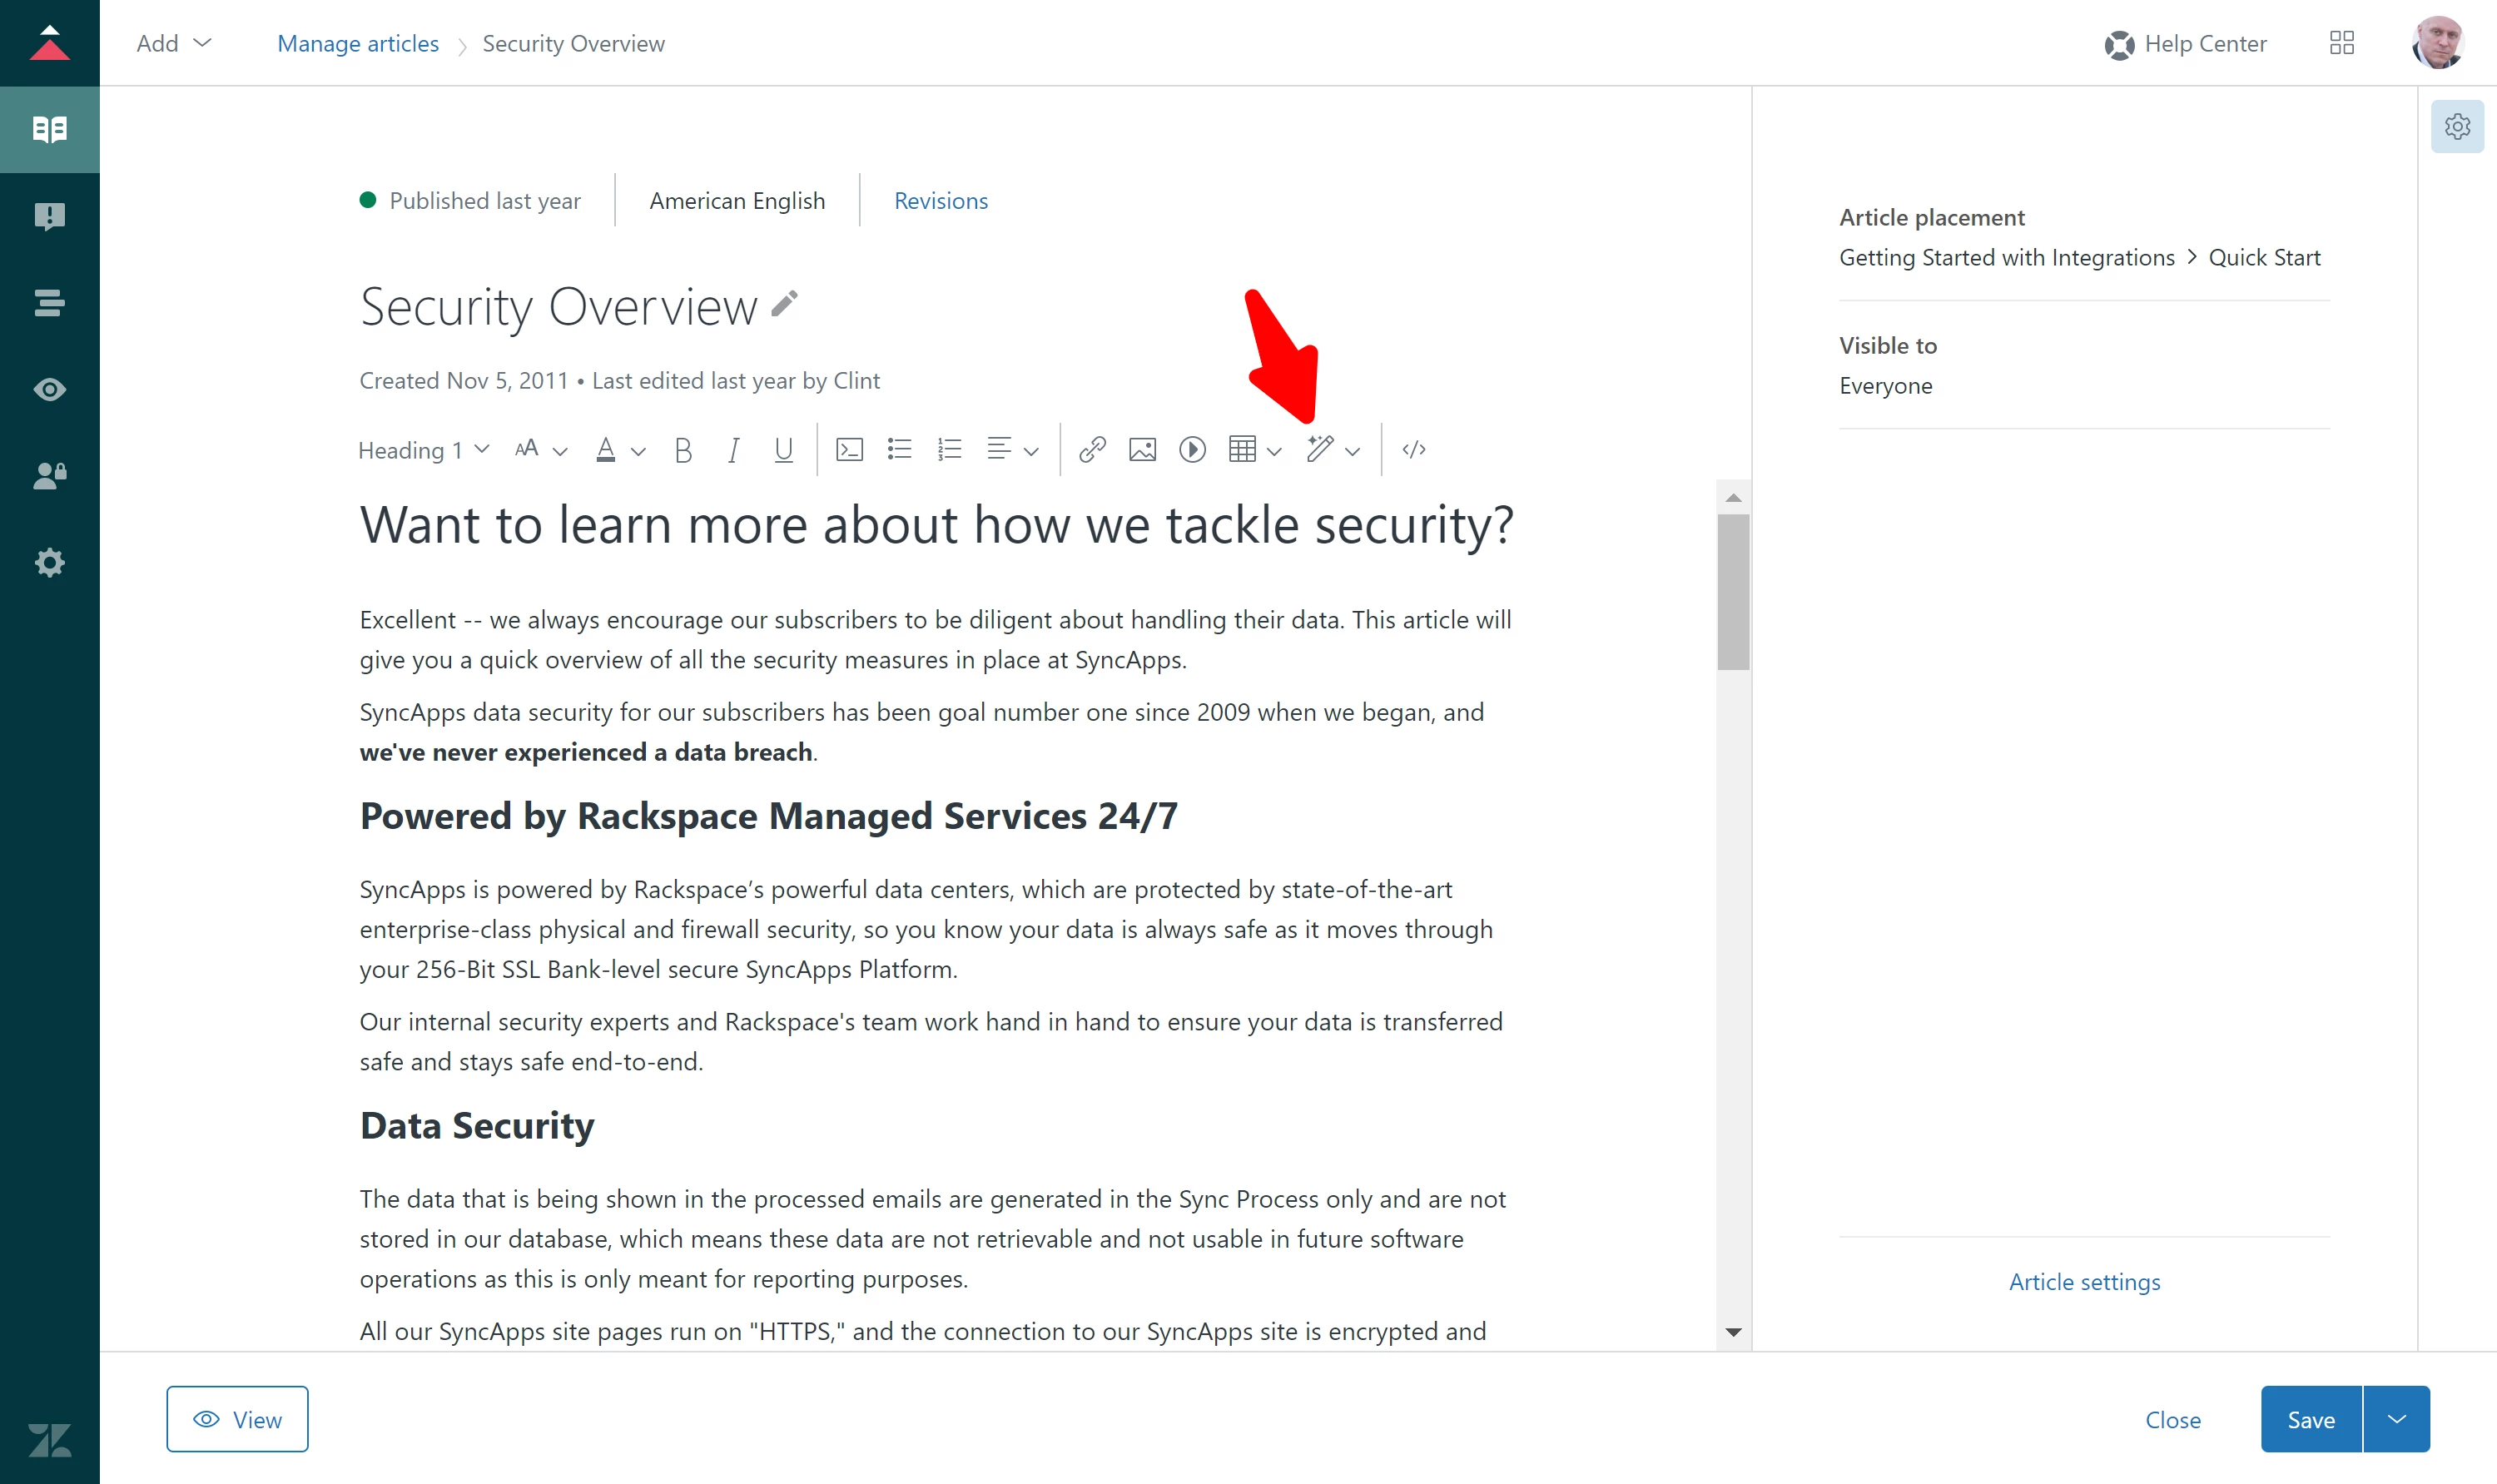This screenshot has width=2497, height=1484.
Task: Click the View button
Action: point(237,1419)
